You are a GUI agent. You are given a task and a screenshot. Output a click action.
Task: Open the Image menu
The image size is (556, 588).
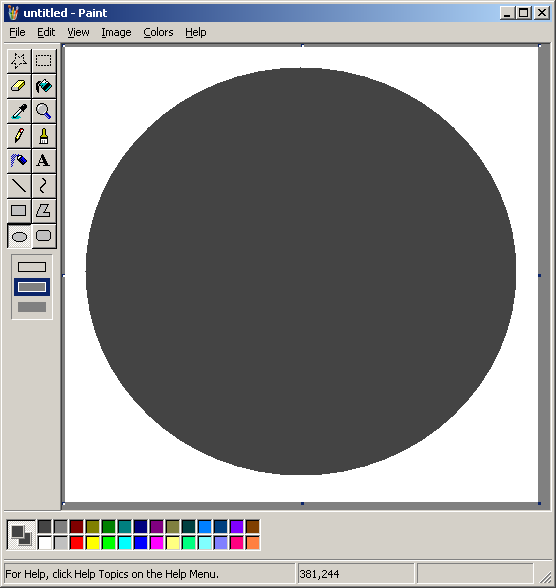pos(116,33)
